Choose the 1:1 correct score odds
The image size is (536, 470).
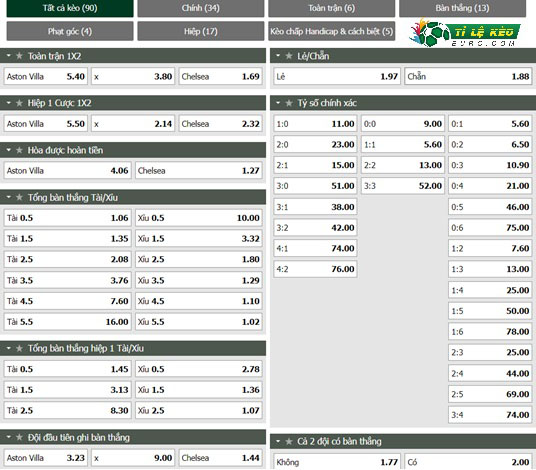point(403,145)
